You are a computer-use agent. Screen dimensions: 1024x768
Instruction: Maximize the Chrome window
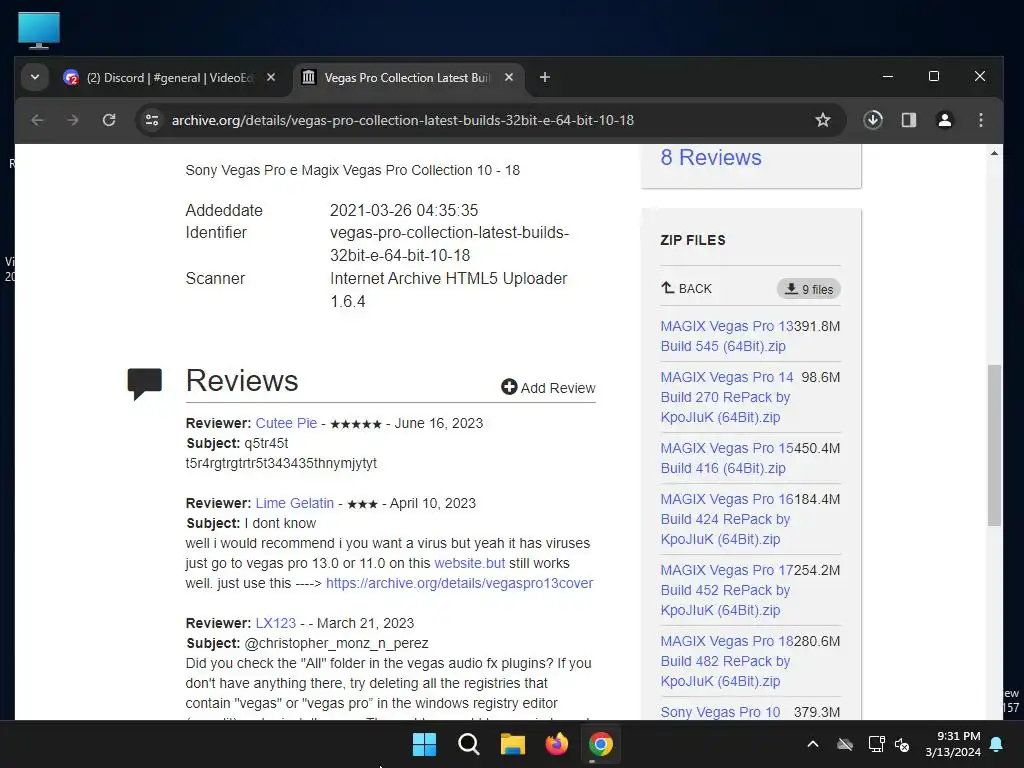(x=934, y=76)
